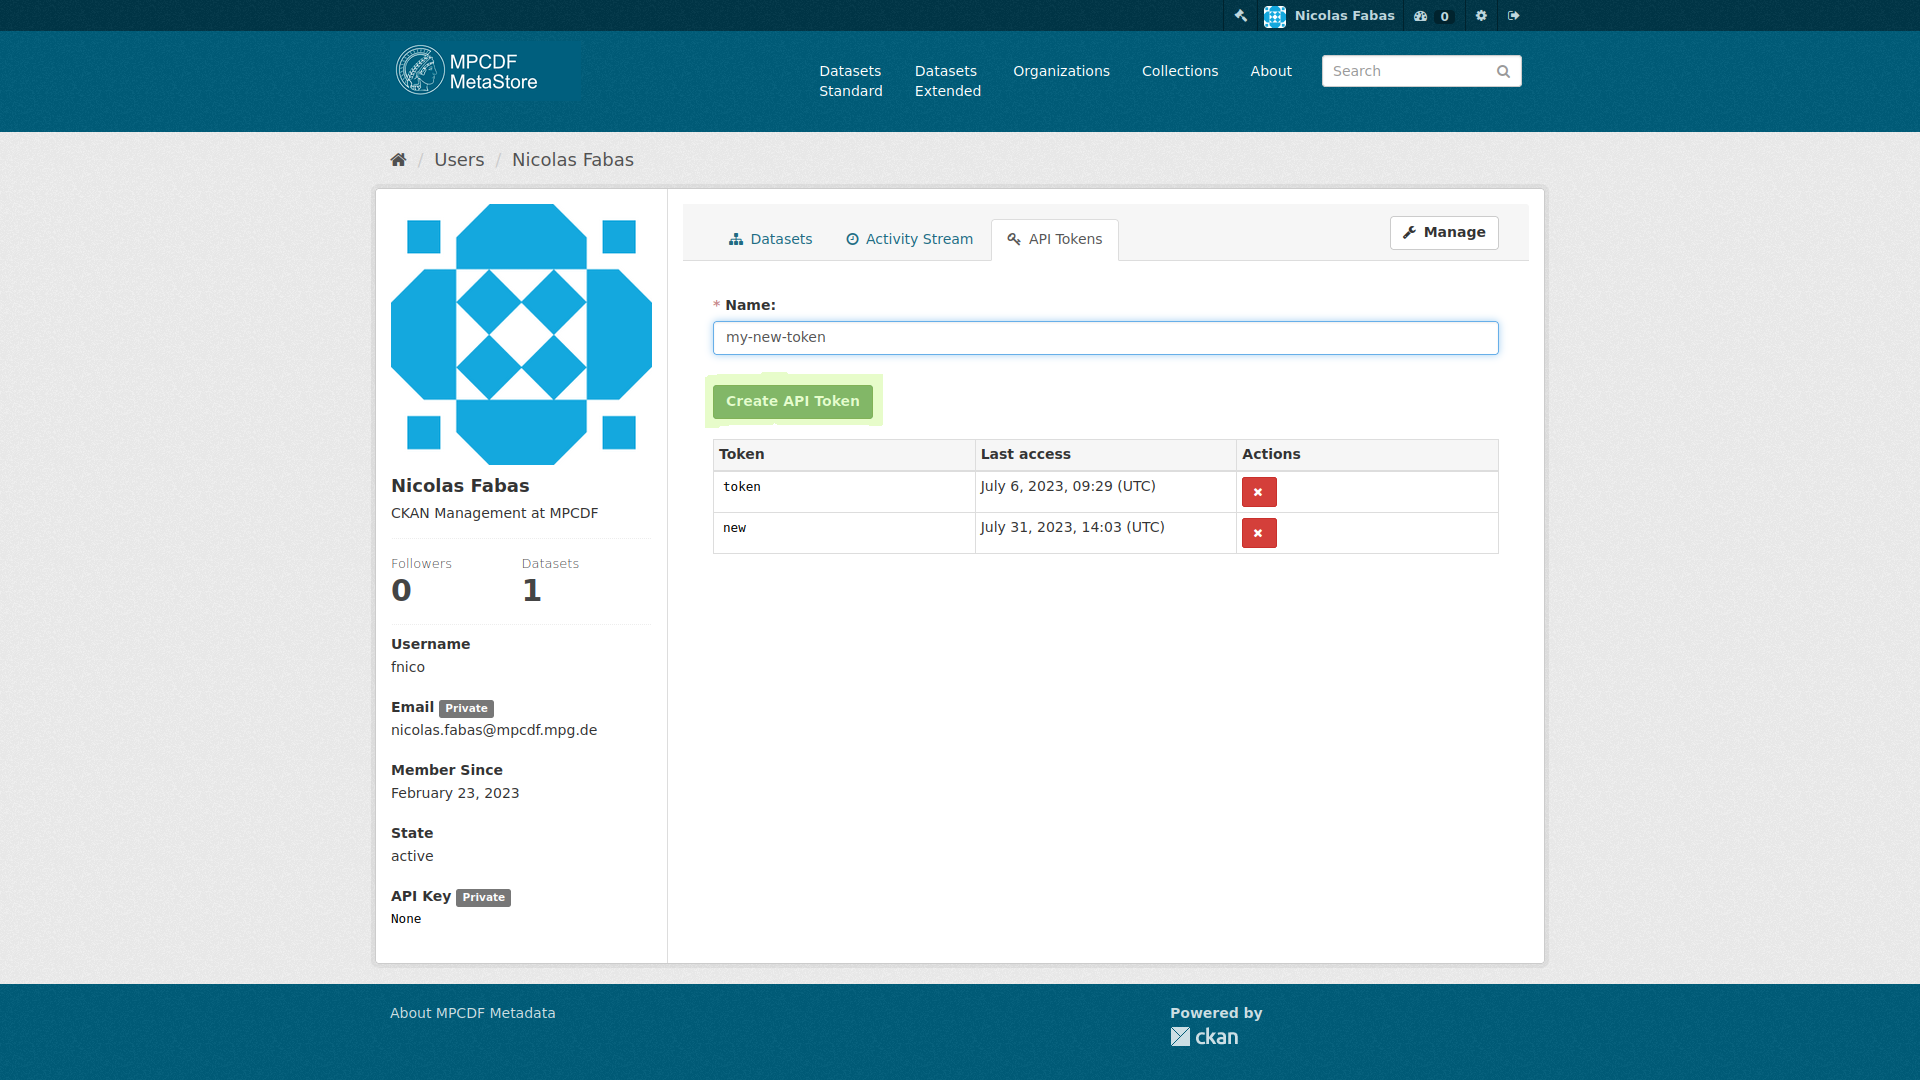Click the API Key value 'None'
1920x1080 pixels.
pyautogui.click(x=406, y=919)
